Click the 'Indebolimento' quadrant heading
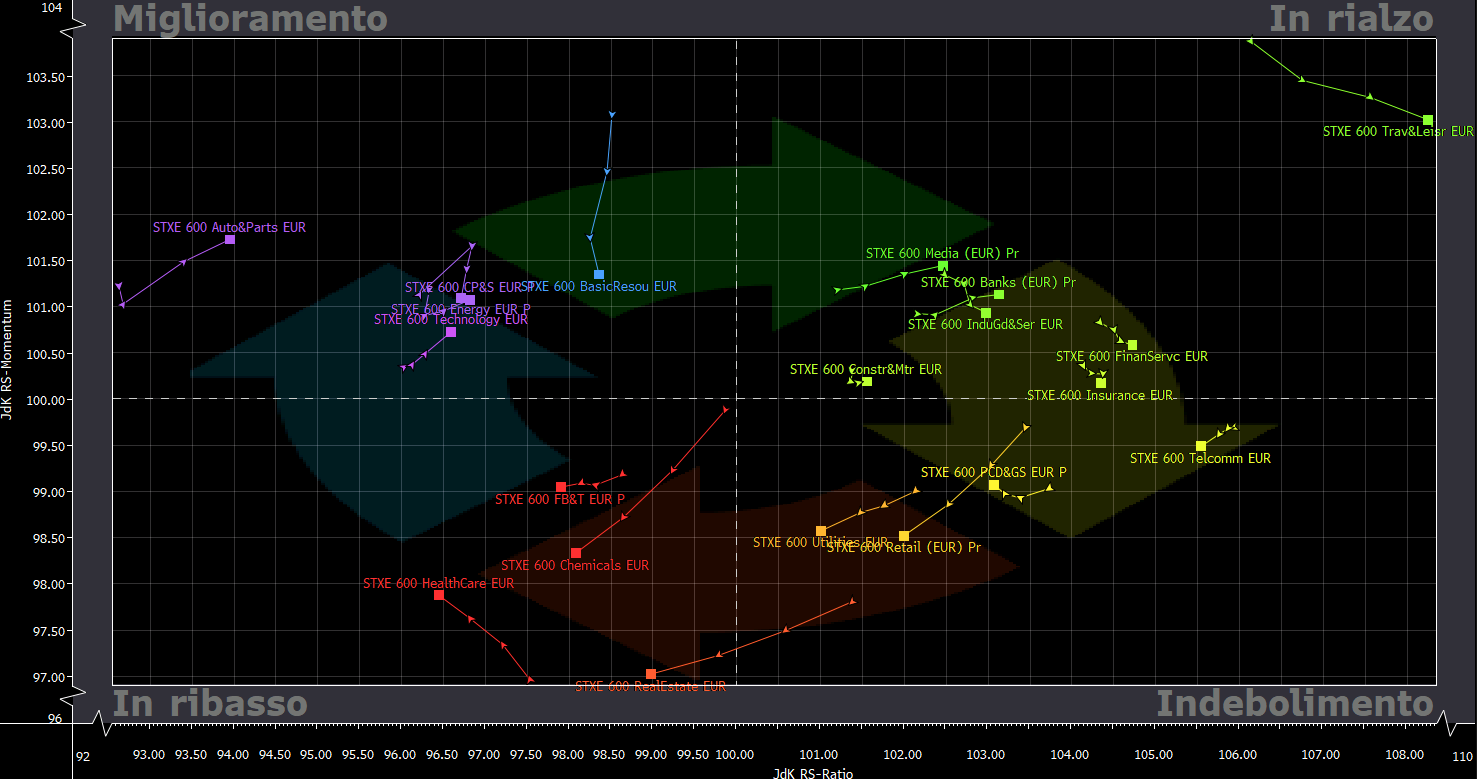Viewport: 1477px width, 779px height. click(1295, 703)
